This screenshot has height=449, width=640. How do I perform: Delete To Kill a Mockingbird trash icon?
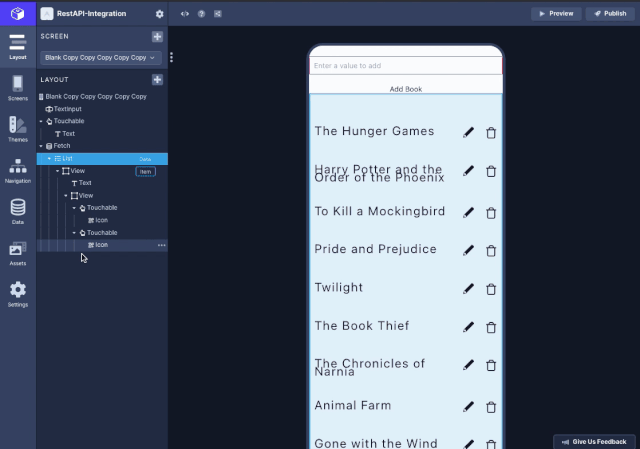coord(491,213)
